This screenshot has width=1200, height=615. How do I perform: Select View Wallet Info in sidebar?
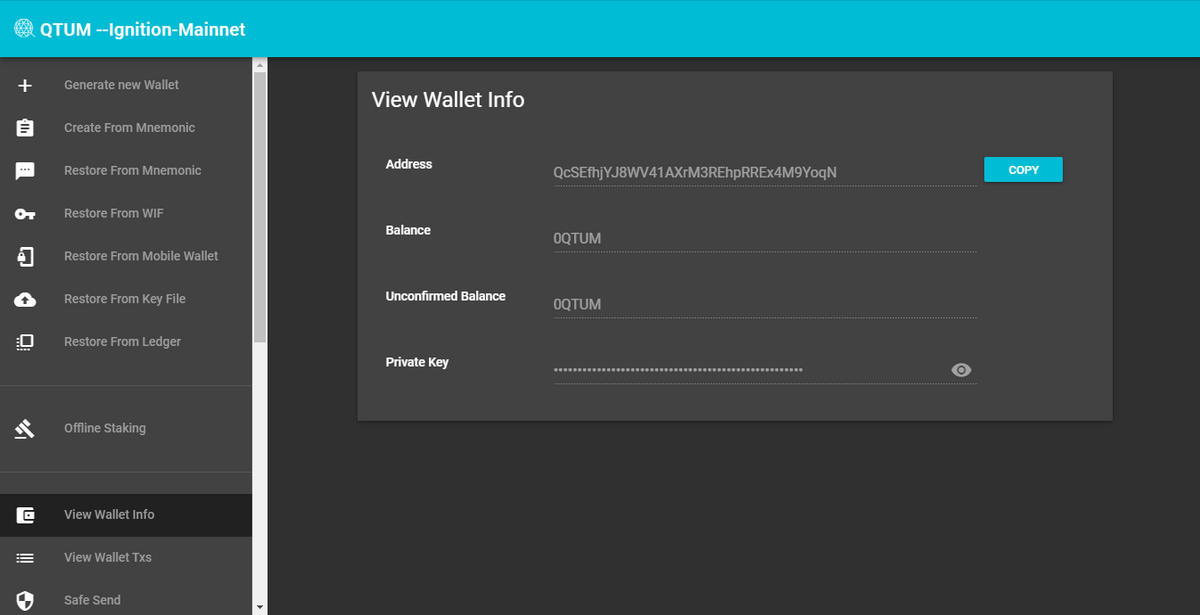click(x=126, y=515)
